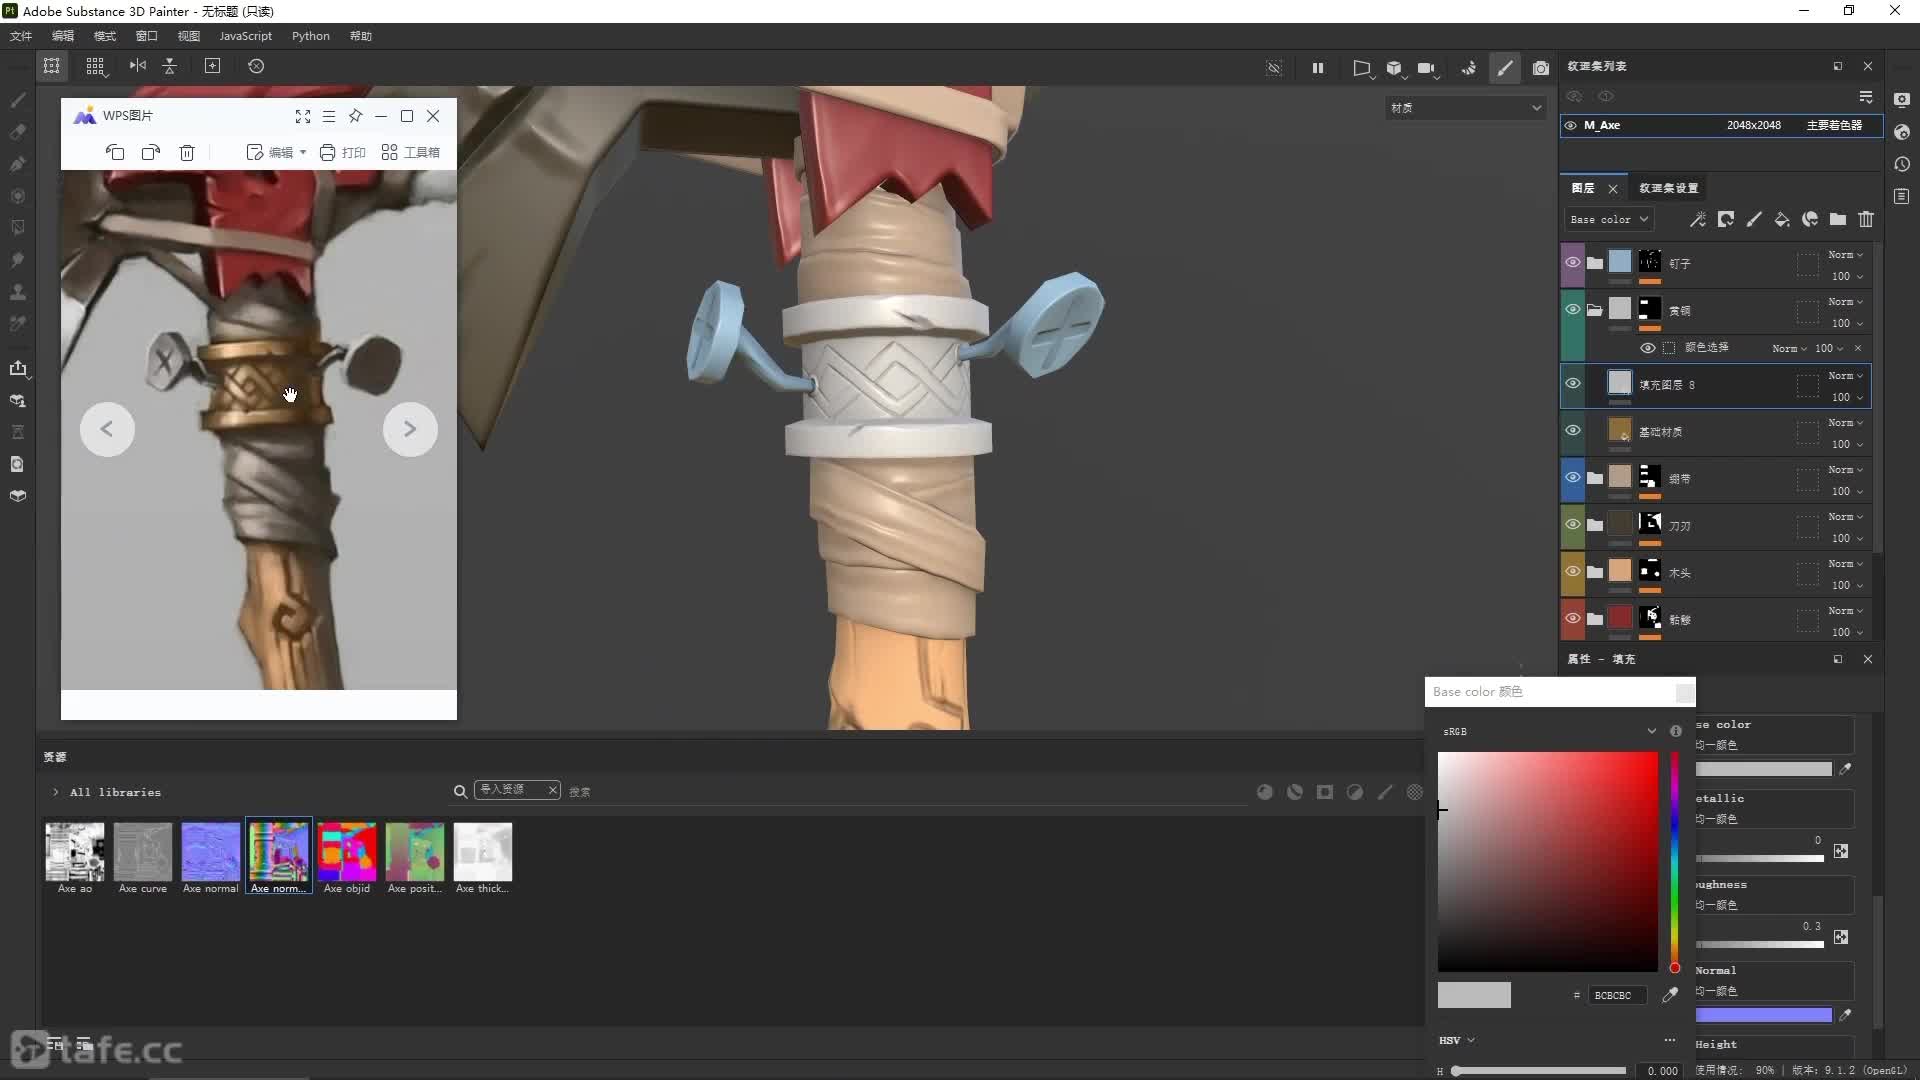Pause the viewport rendering
1920x1080 pixels.
pyautogui.click(x=1318, y=68)
